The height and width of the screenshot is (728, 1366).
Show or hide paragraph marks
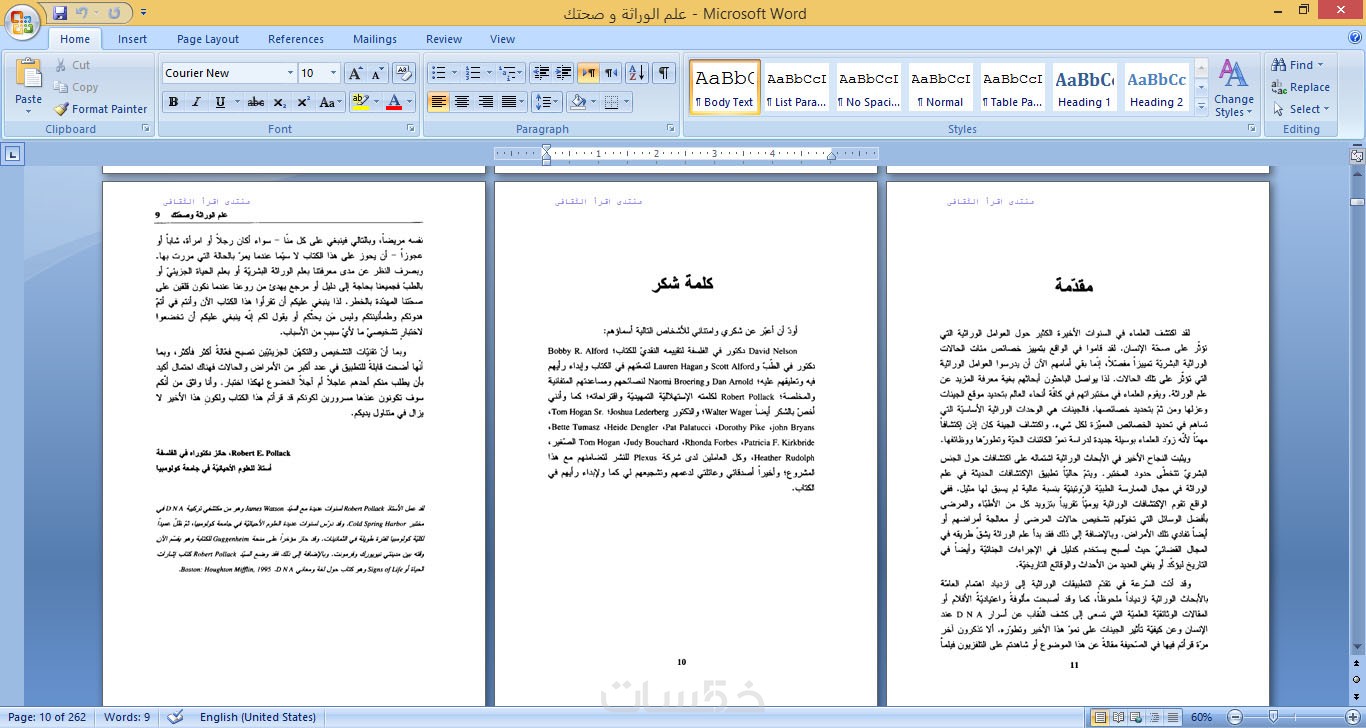pos(664,73)
